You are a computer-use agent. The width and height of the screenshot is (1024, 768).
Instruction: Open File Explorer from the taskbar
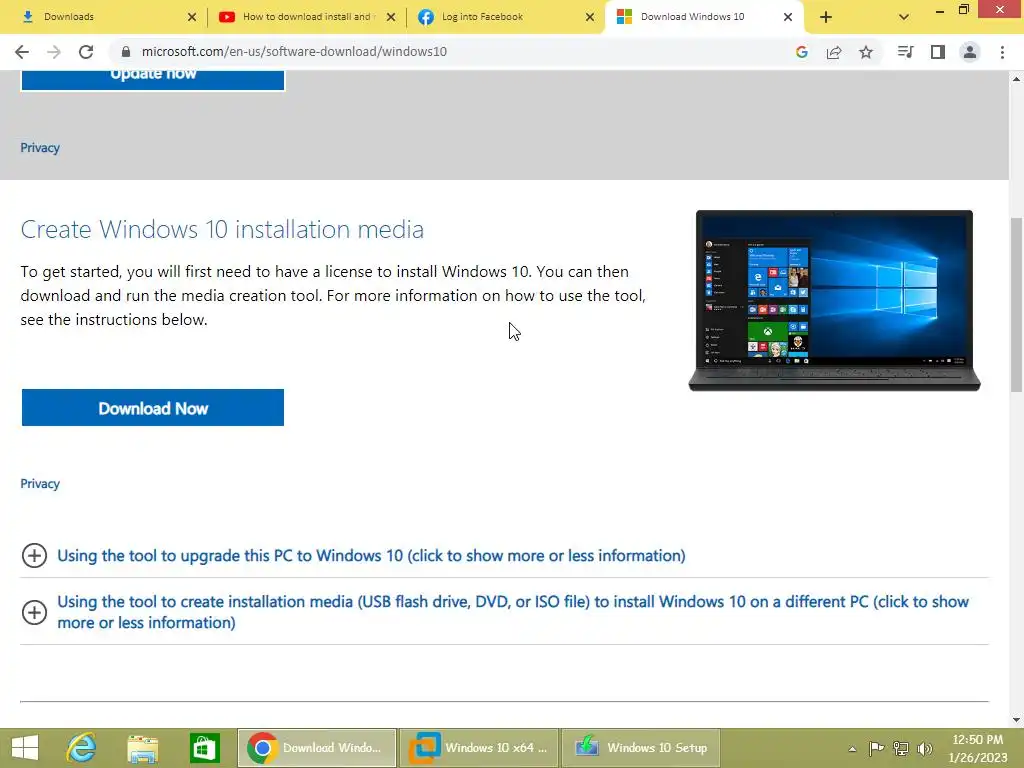(143, 748)
